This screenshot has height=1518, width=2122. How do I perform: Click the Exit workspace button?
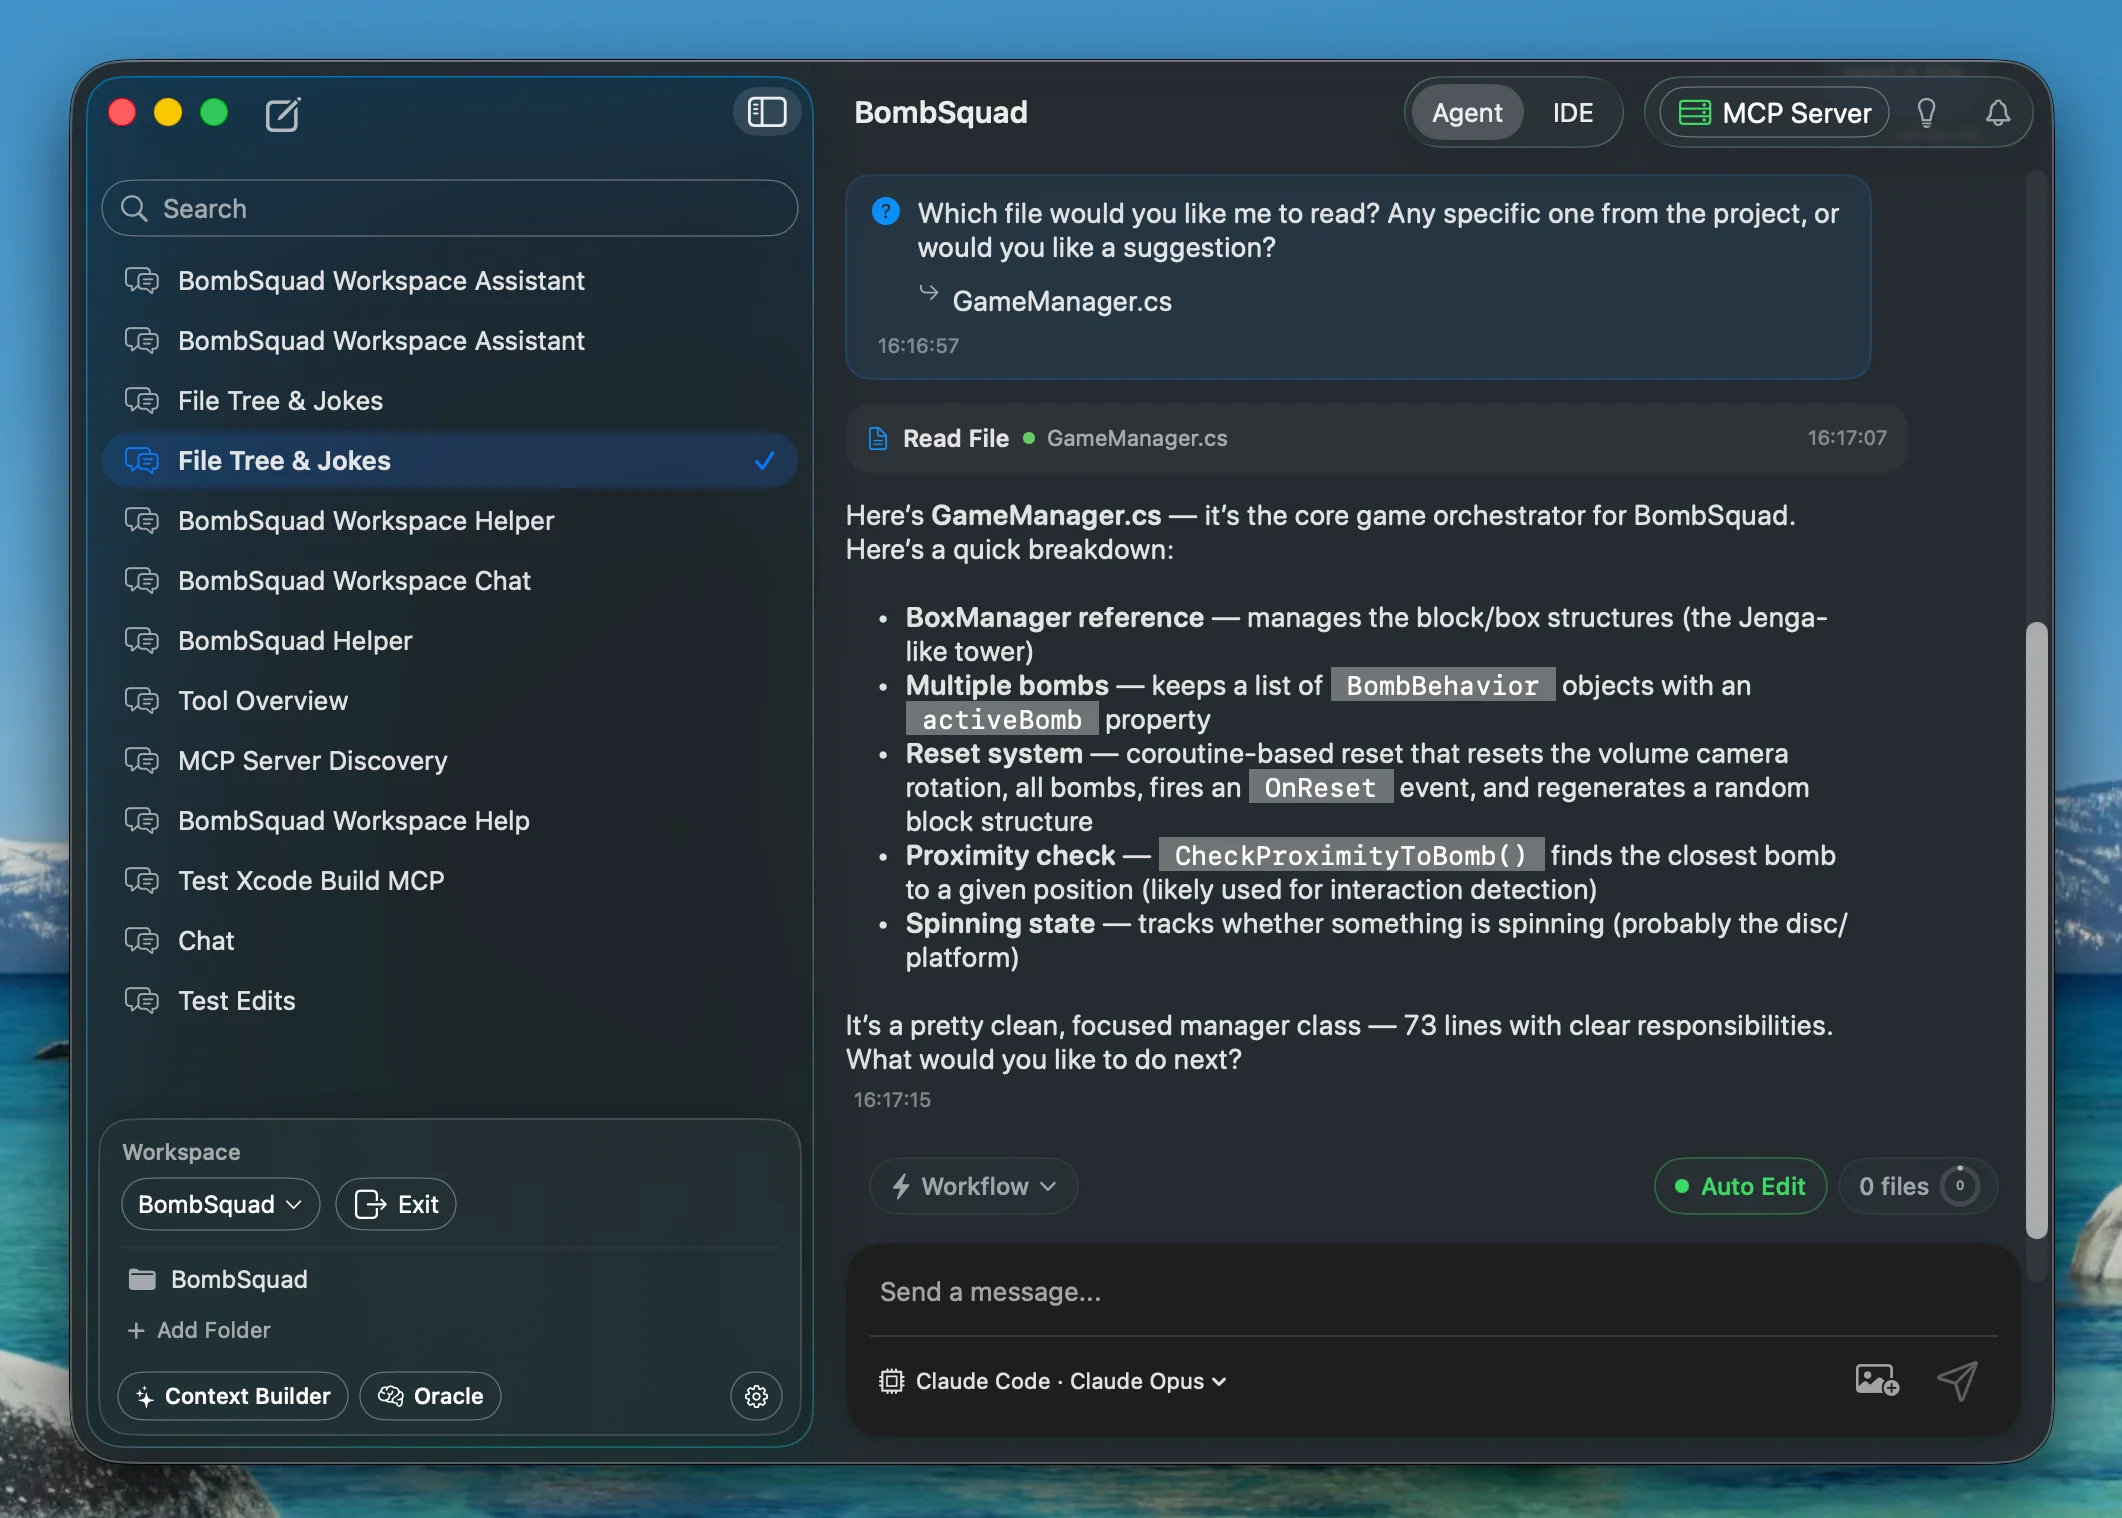[x=396, y=1204]
